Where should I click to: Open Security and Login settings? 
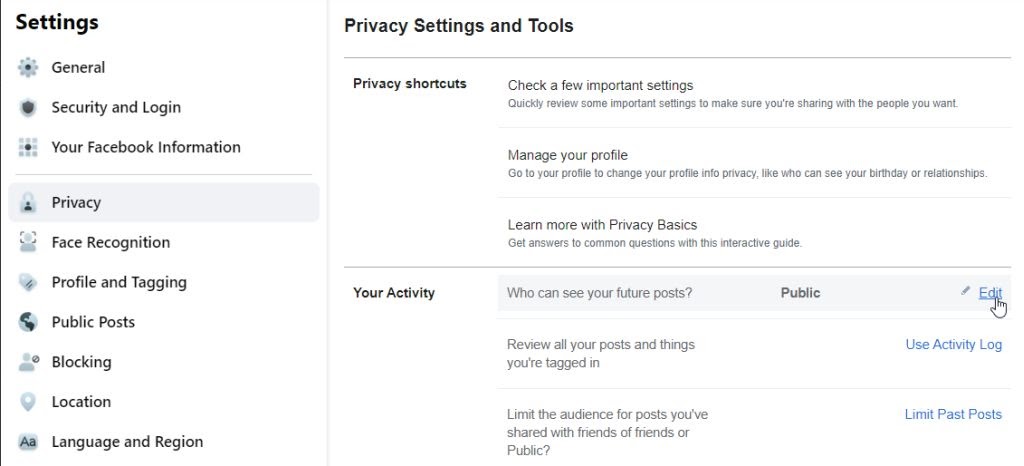(x=116, y=108)
